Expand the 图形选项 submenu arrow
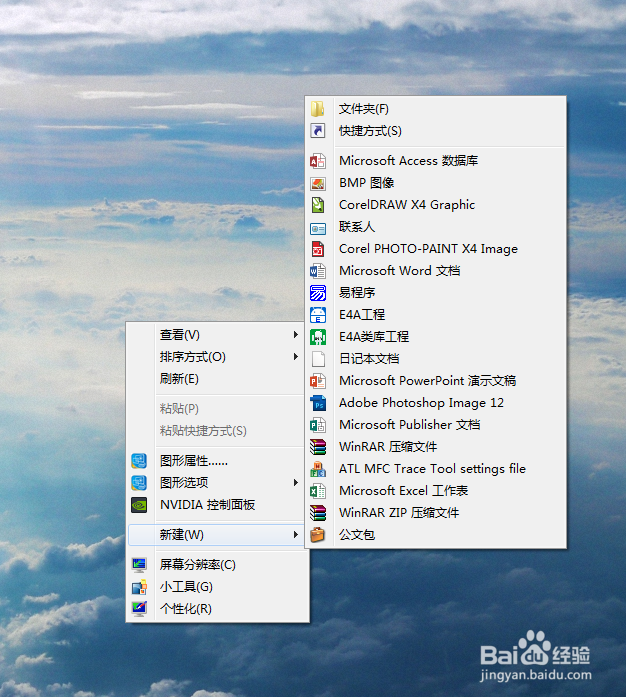 (296, 483)
